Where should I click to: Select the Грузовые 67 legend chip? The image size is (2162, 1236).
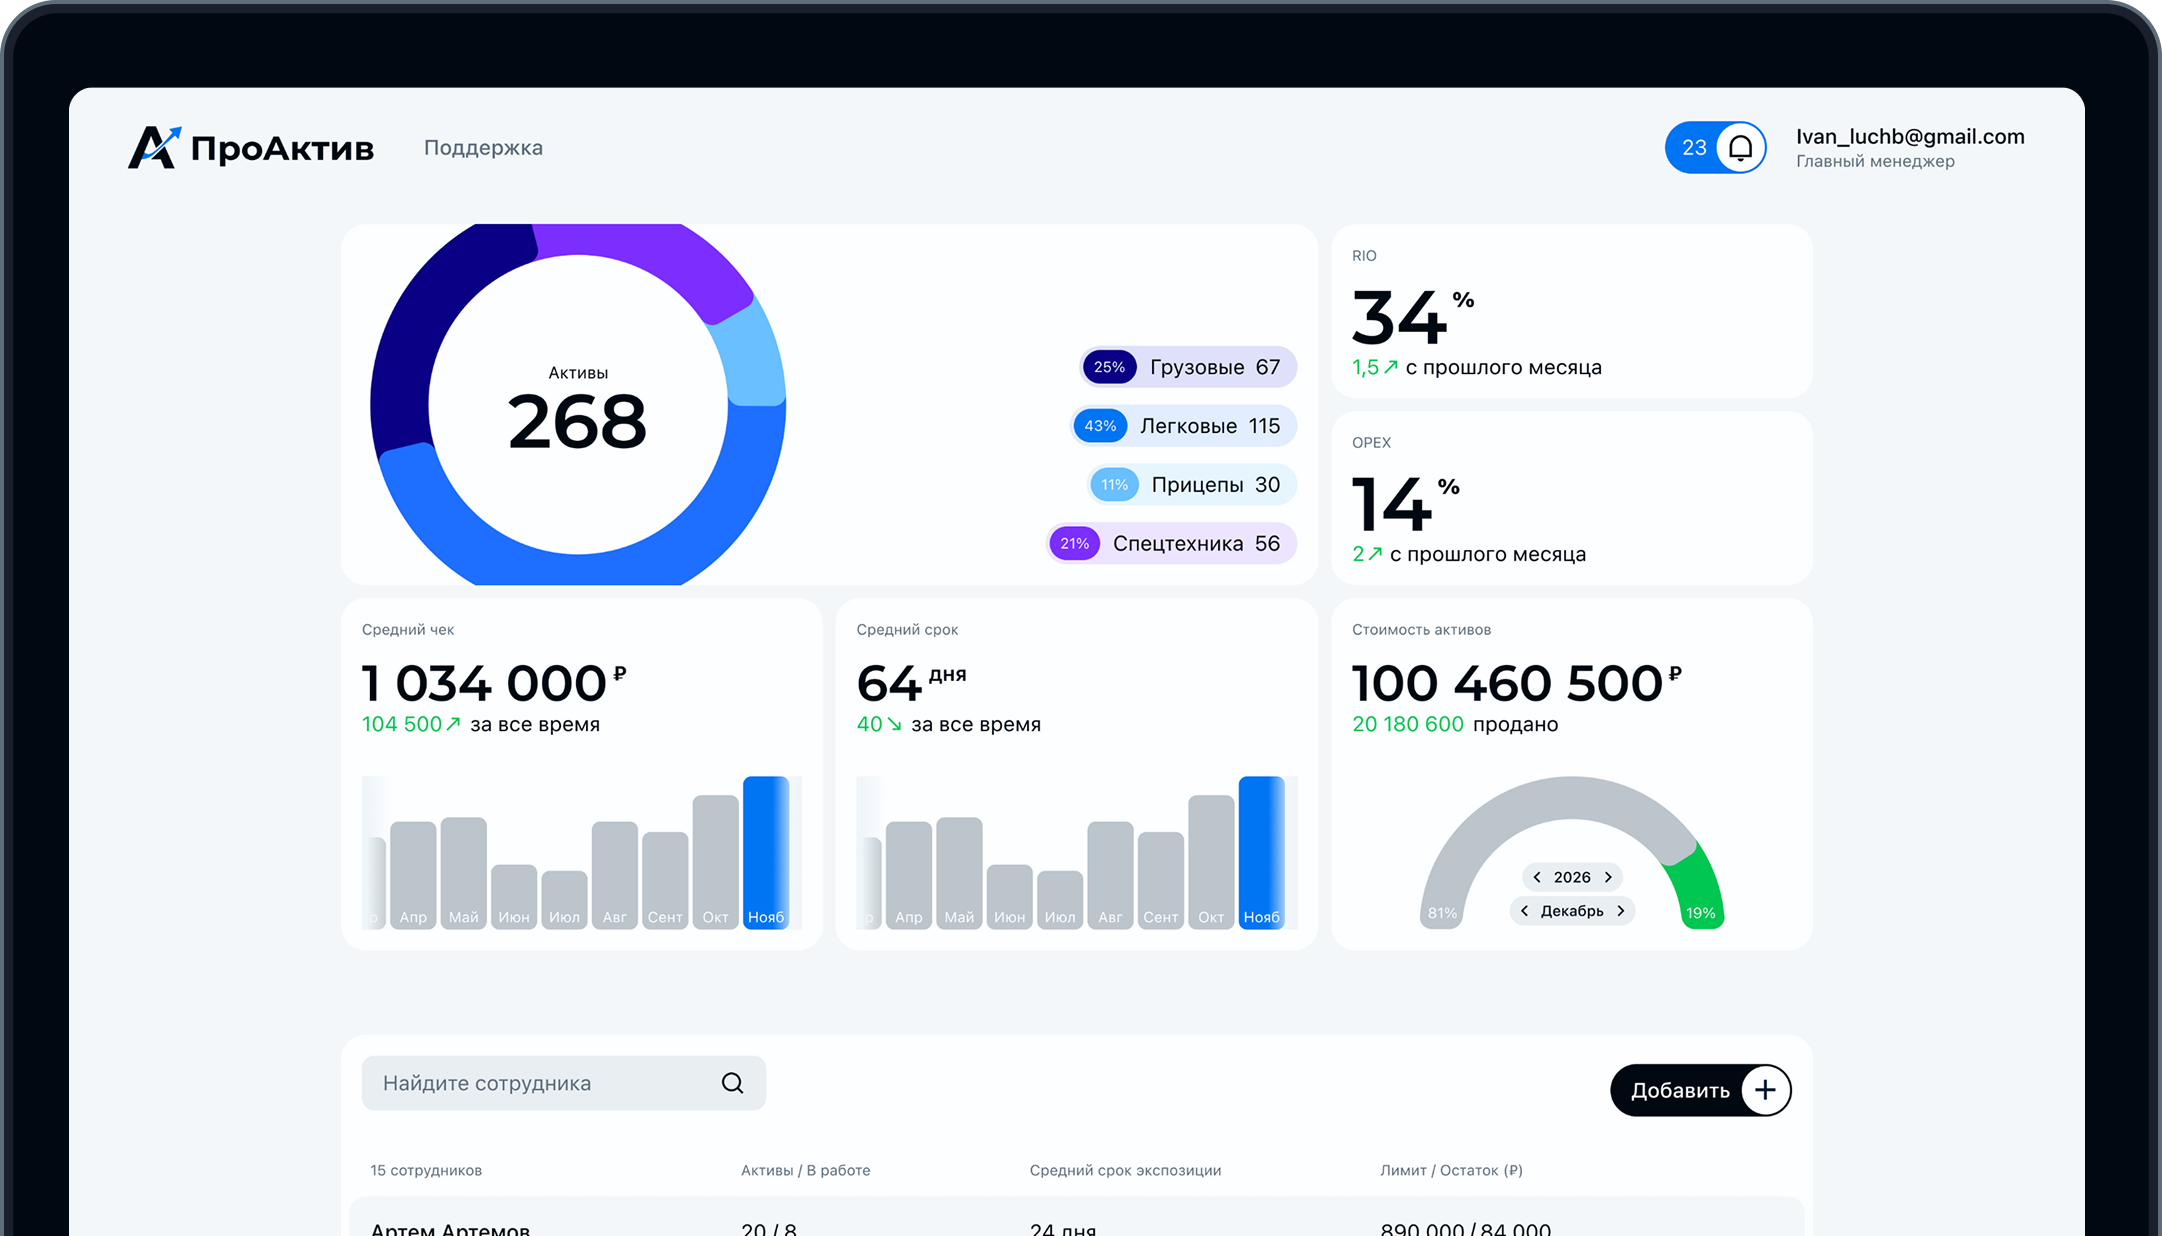coord(1188,367)
